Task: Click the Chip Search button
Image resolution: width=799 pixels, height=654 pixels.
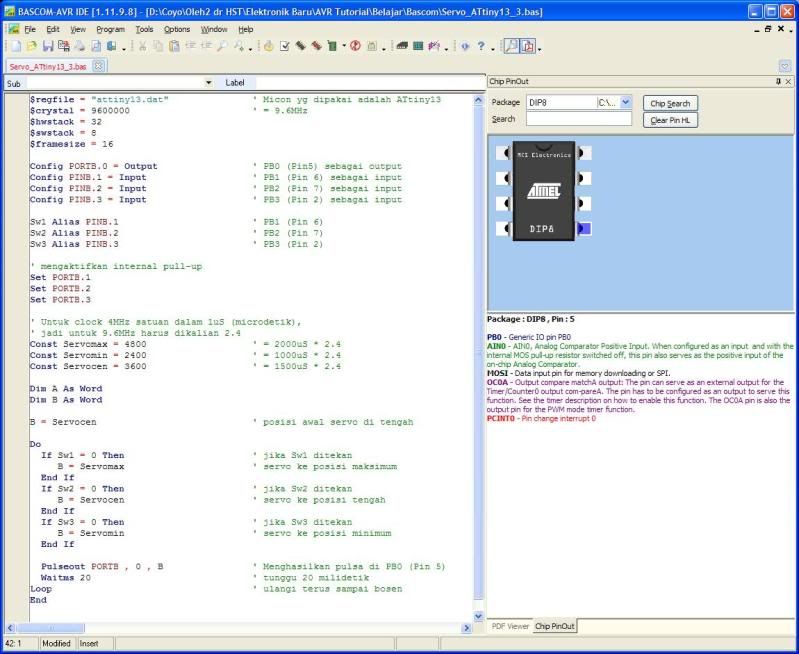Action: [670, 103]
